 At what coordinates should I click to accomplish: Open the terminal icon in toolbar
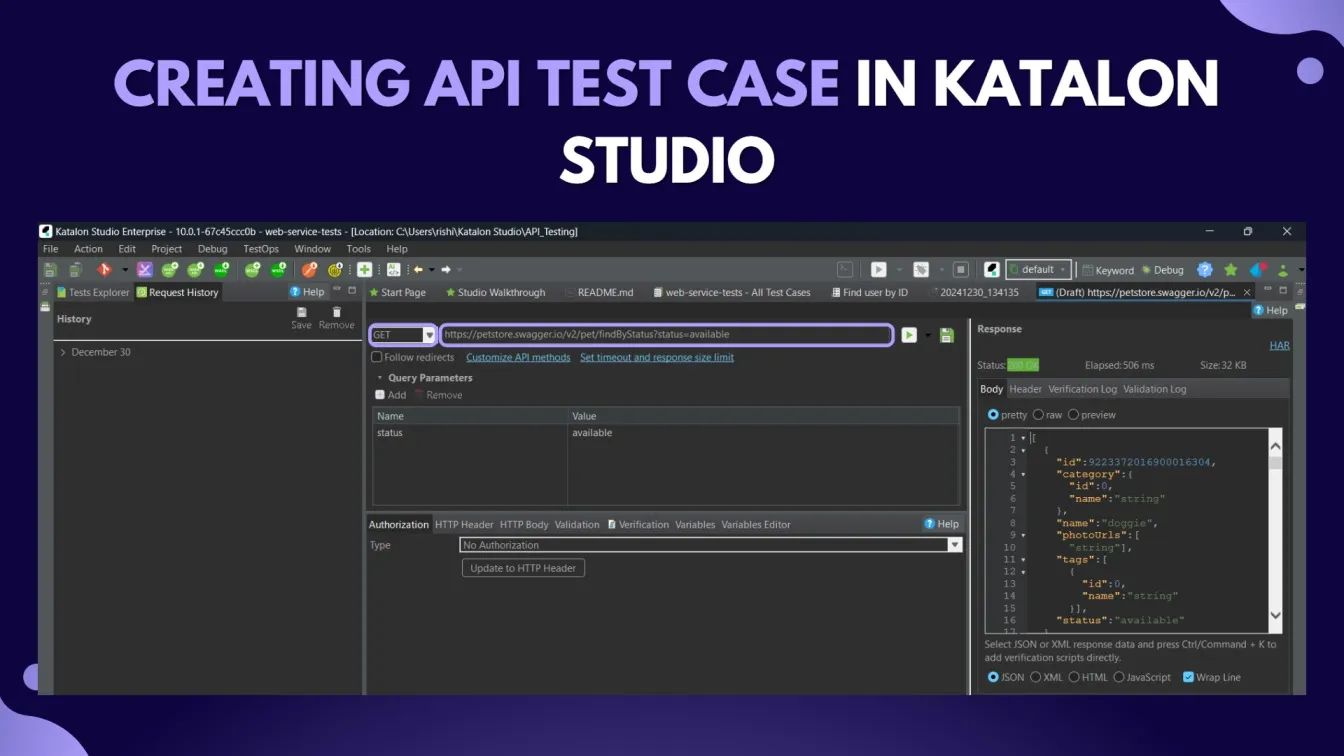click(x=845, y=270)
